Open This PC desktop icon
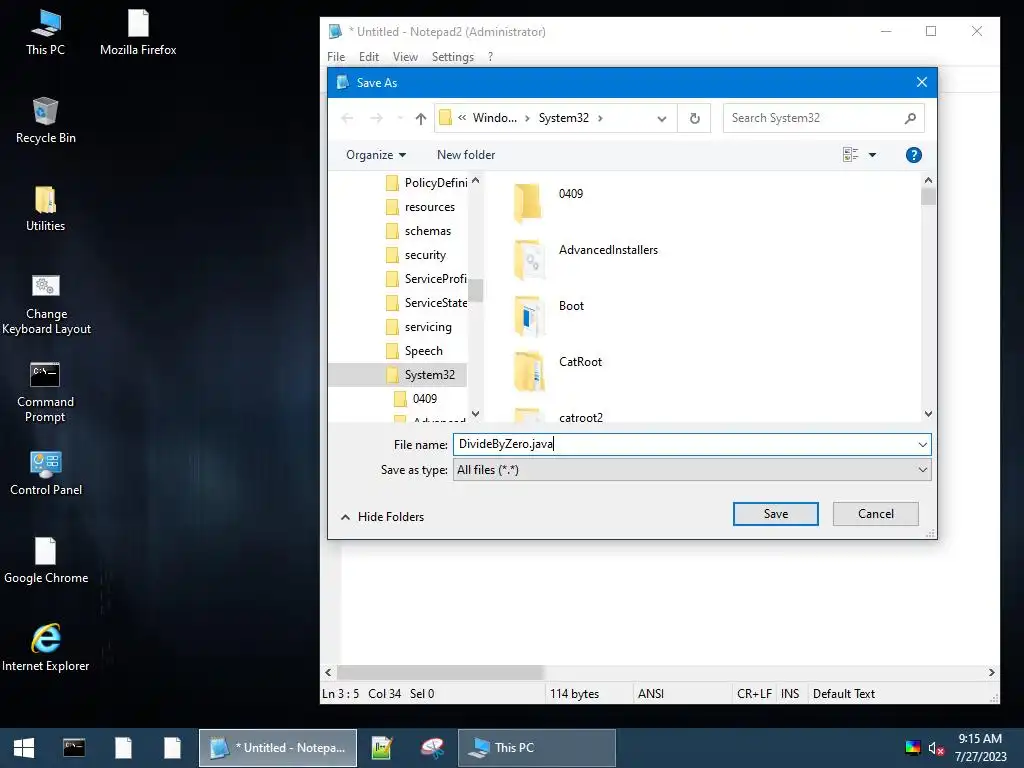 click(x=45, y=33)
